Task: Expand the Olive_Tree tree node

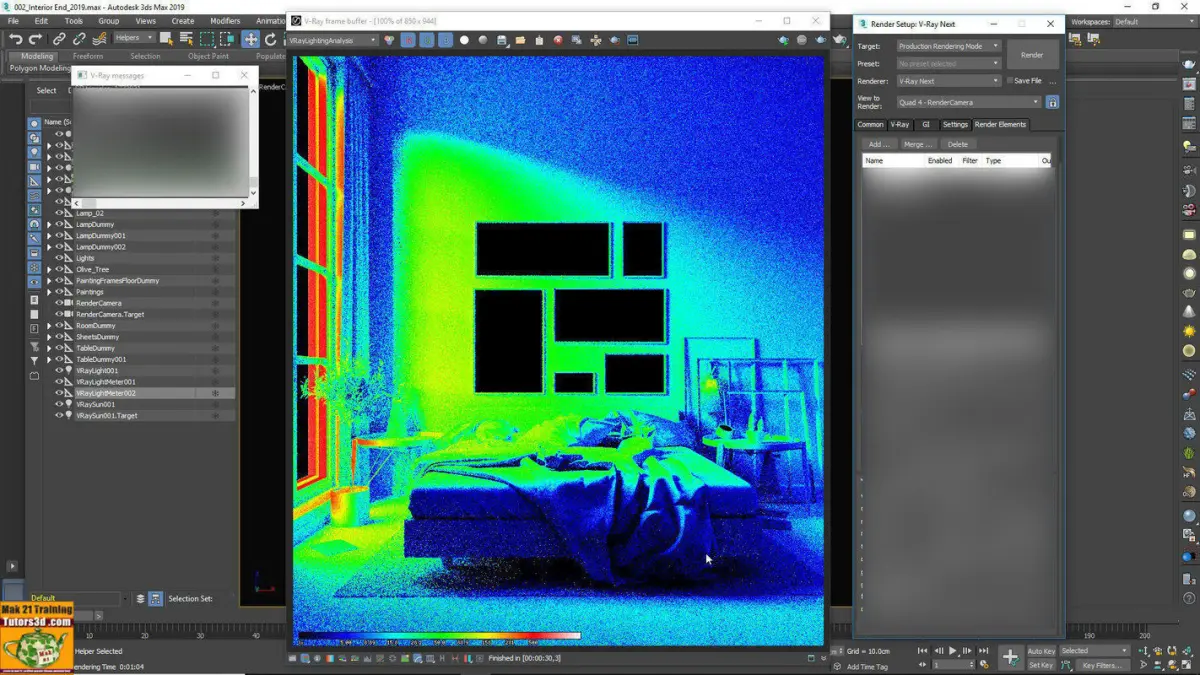Action: point(49,270)
